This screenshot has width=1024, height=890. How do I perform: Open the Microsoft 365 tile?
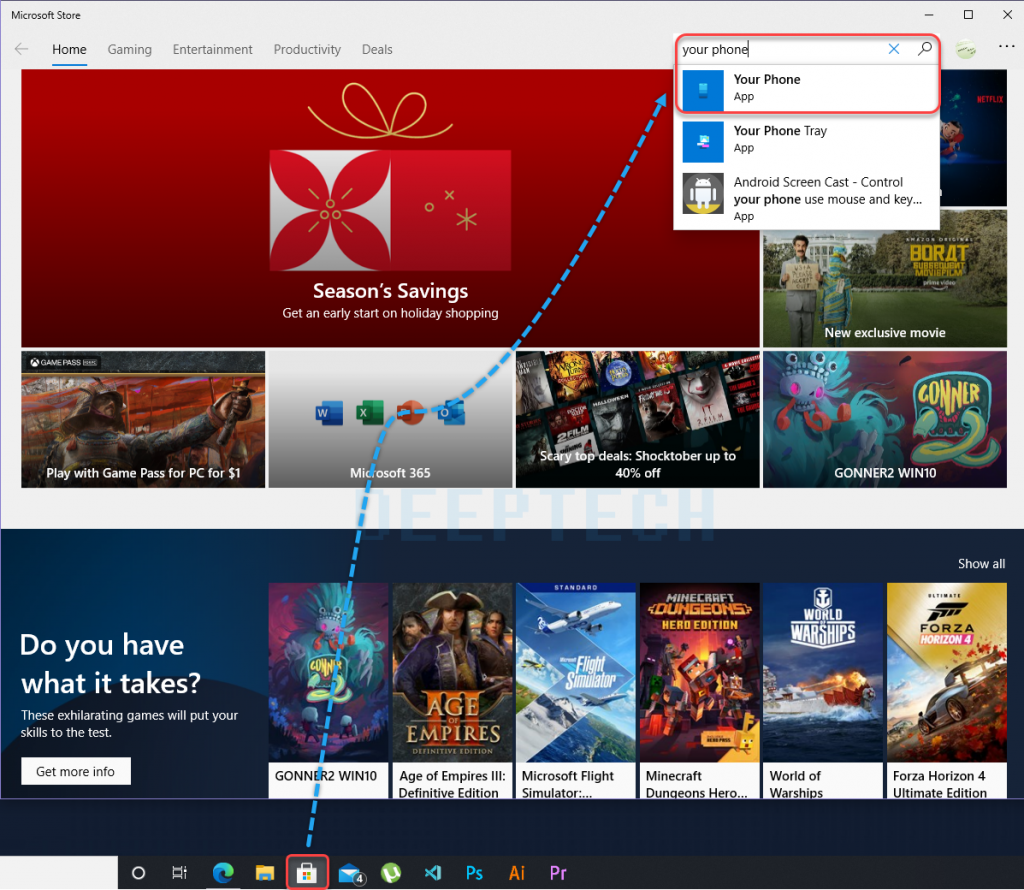coord(390,419)
